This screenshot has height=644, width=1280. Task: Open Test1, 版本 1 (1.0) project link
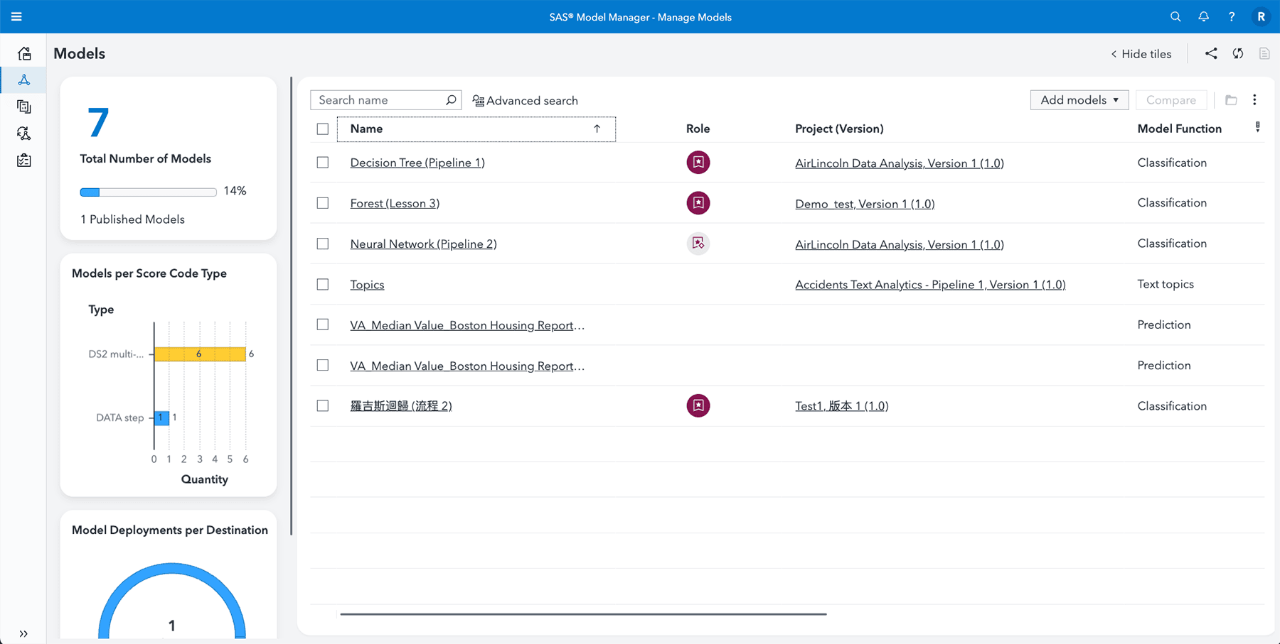click(x=841, y=406)
